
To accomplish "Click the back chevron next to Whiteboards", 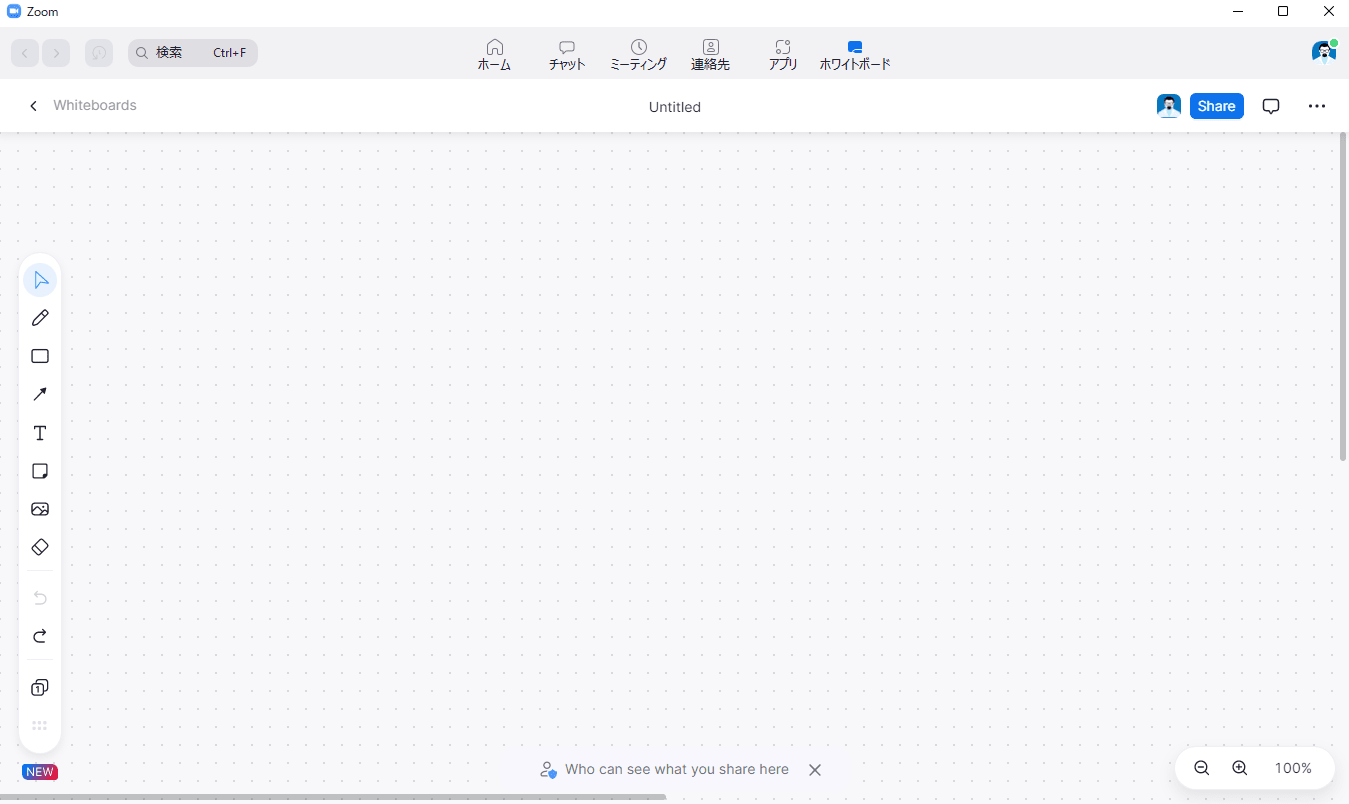I will tap(33, 106).
